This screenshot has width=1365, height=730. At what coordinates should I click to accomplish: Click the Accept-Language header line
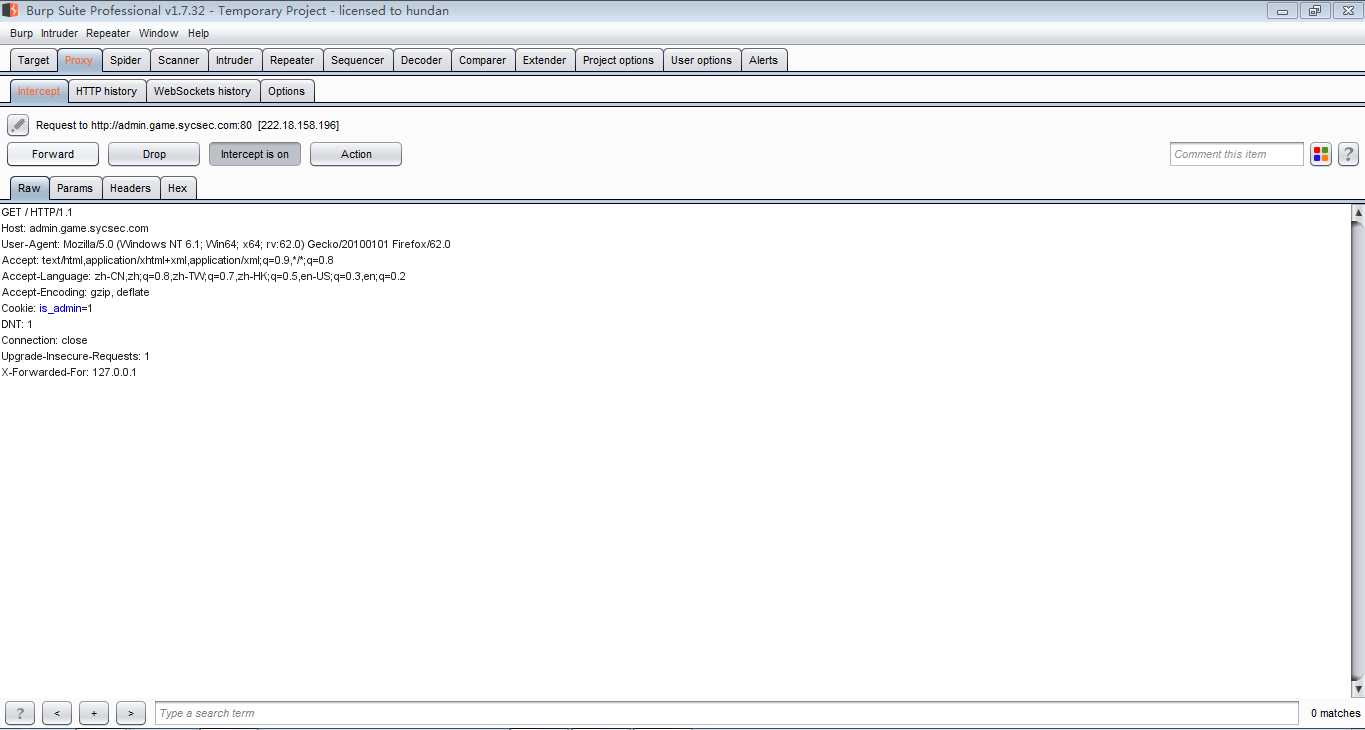204,276
